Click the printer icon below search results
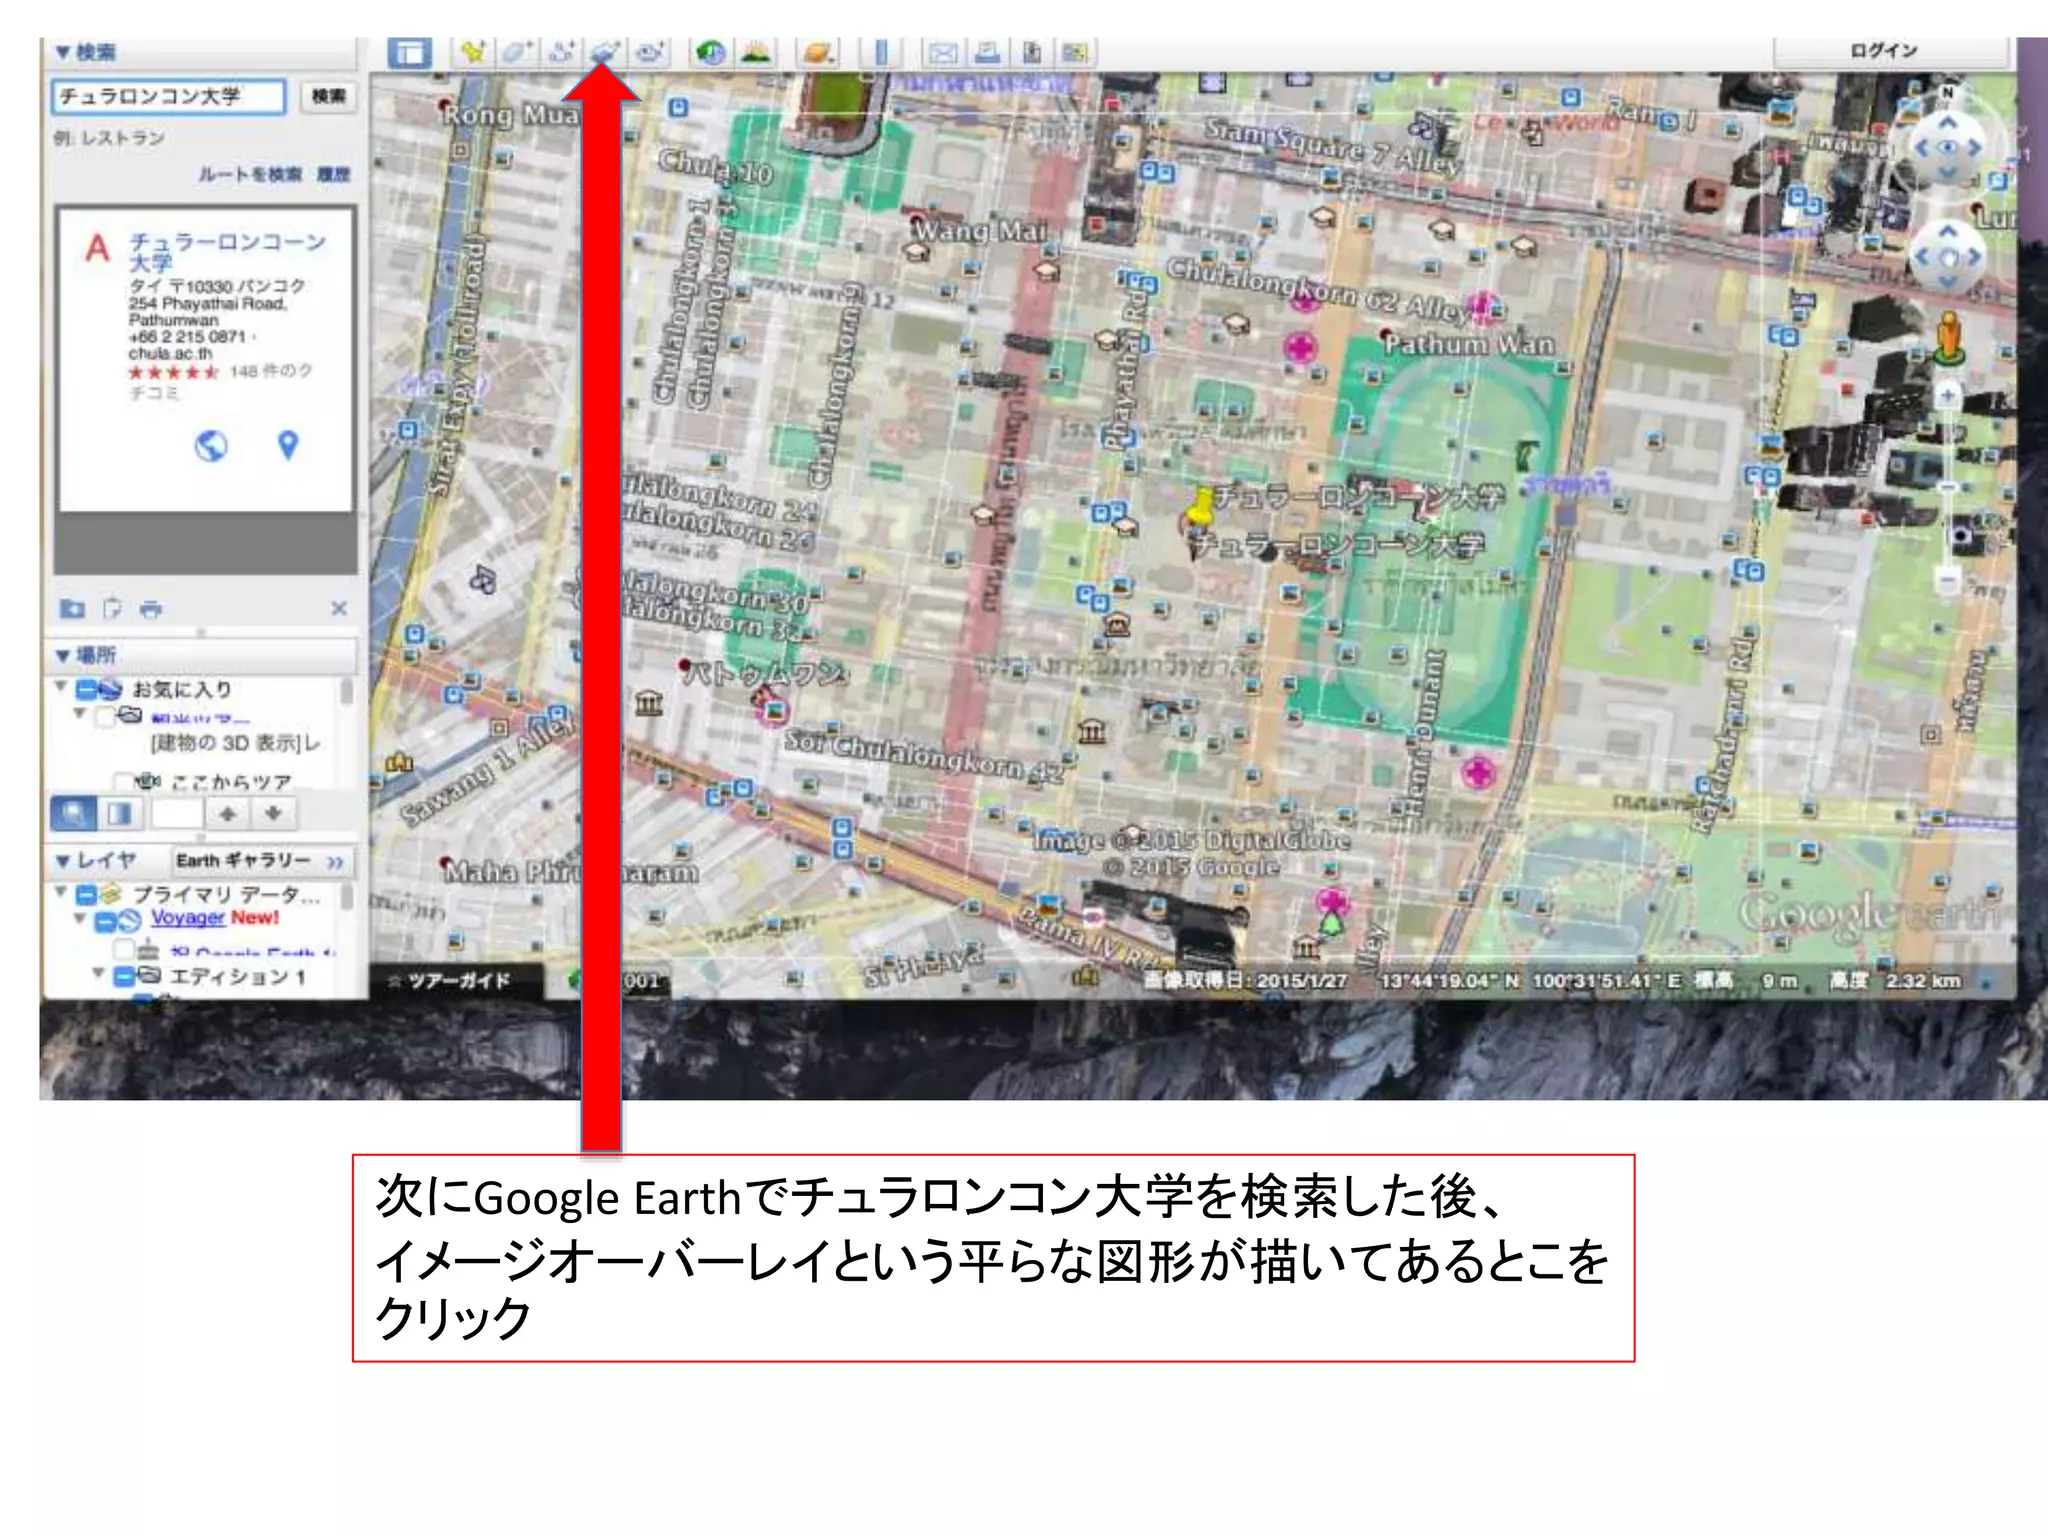Viewport: 2048px width, 1536px height. point(151,609)
